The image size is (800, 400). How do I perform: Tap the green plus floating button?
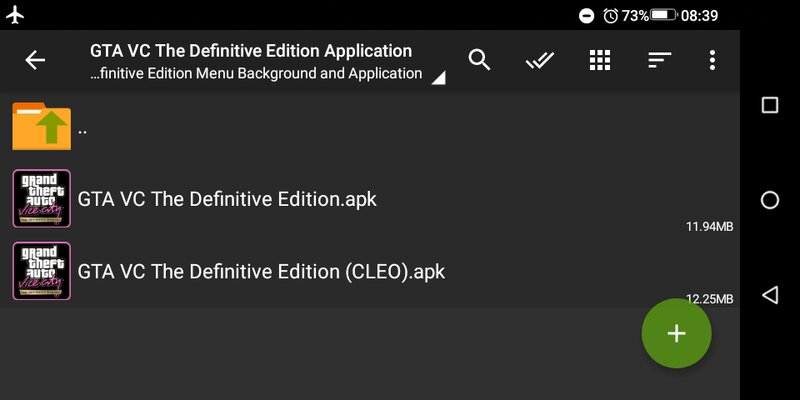coord(677,333)
